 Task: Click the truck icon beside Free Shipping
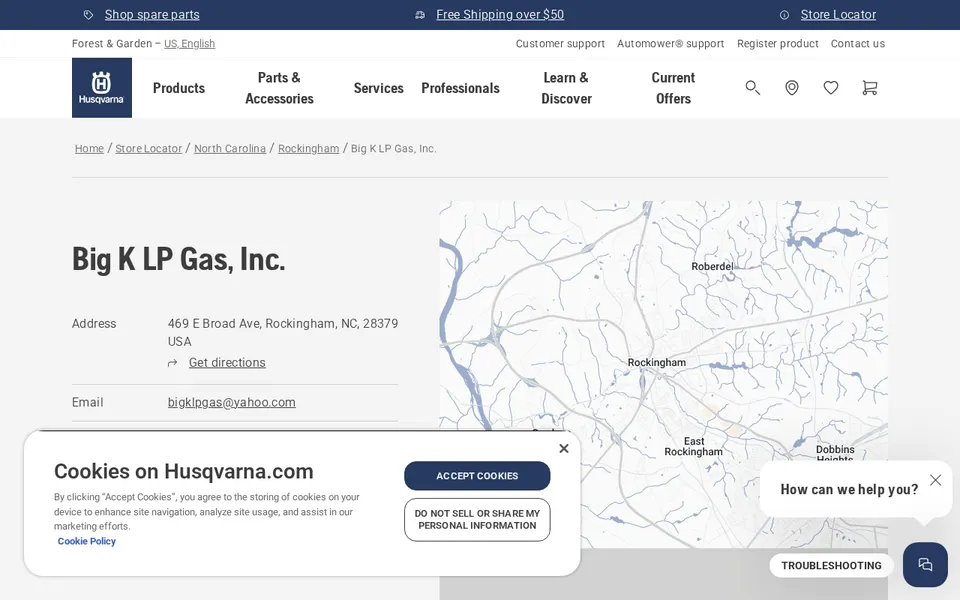point(420,15)
